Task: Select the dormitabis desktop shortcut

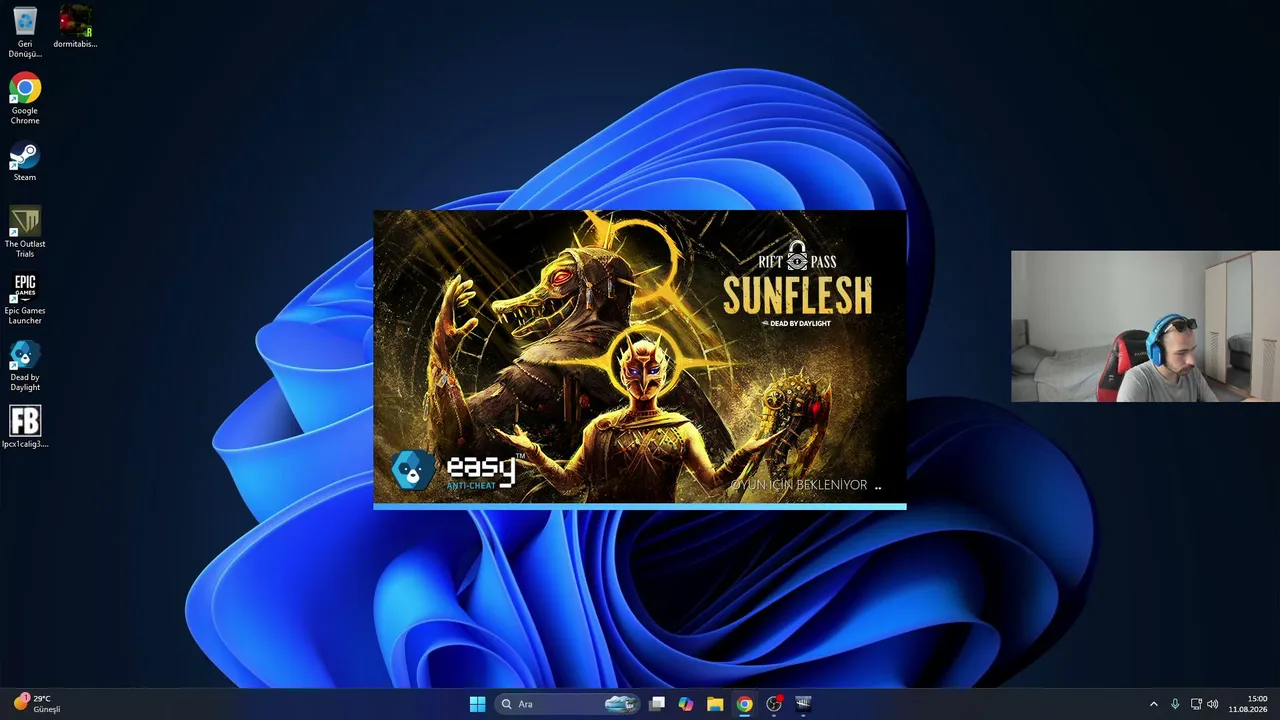Action: (75, 27)
